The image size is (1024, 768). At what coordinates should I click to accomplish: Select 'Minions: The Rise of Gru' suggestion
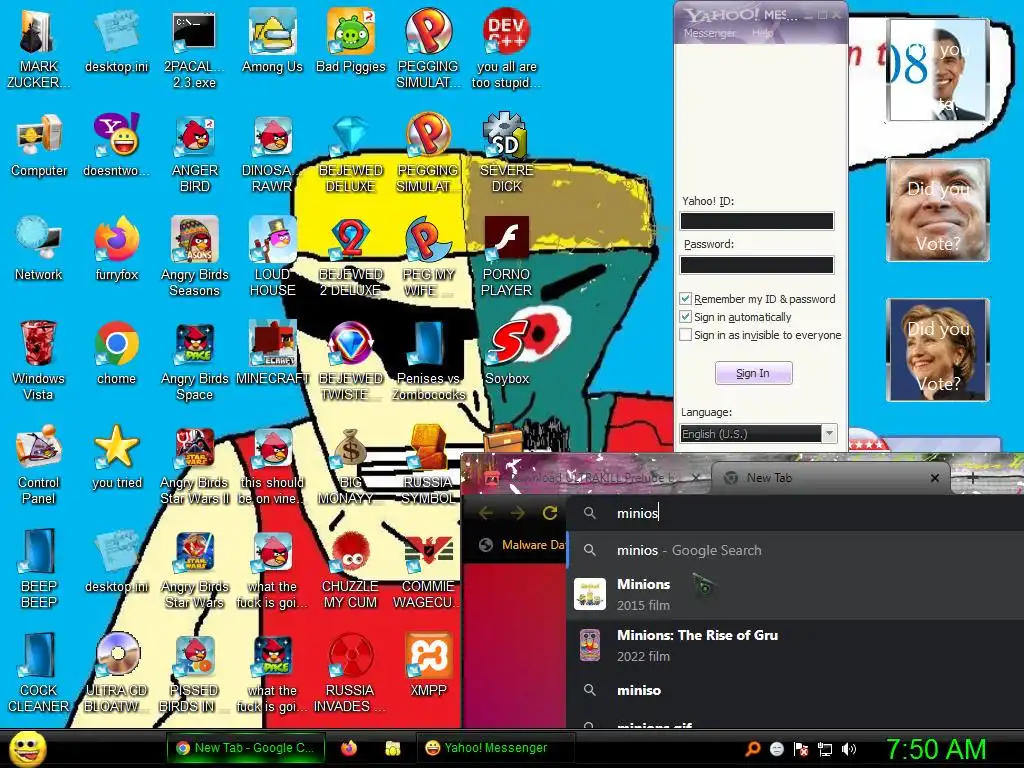(795, 645)
